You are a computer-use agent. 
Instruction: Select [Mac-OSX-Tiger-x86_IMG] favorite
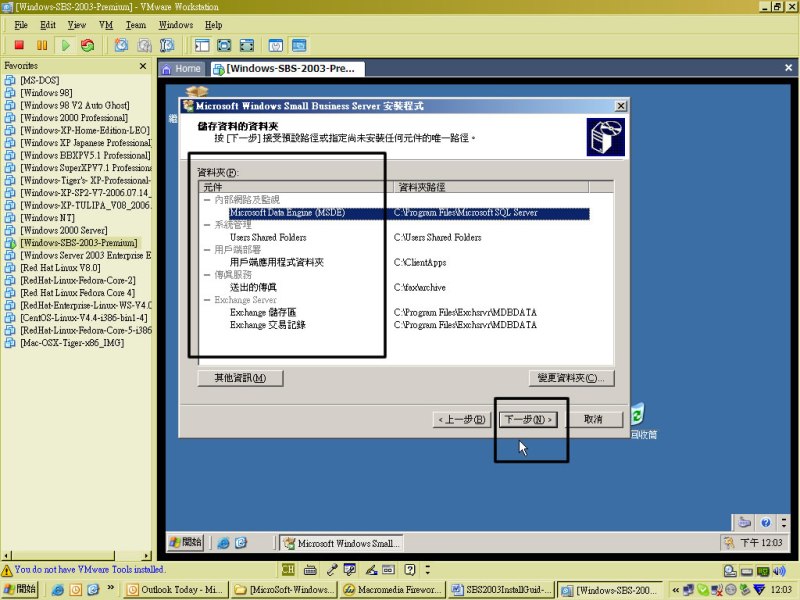[71, 343]
